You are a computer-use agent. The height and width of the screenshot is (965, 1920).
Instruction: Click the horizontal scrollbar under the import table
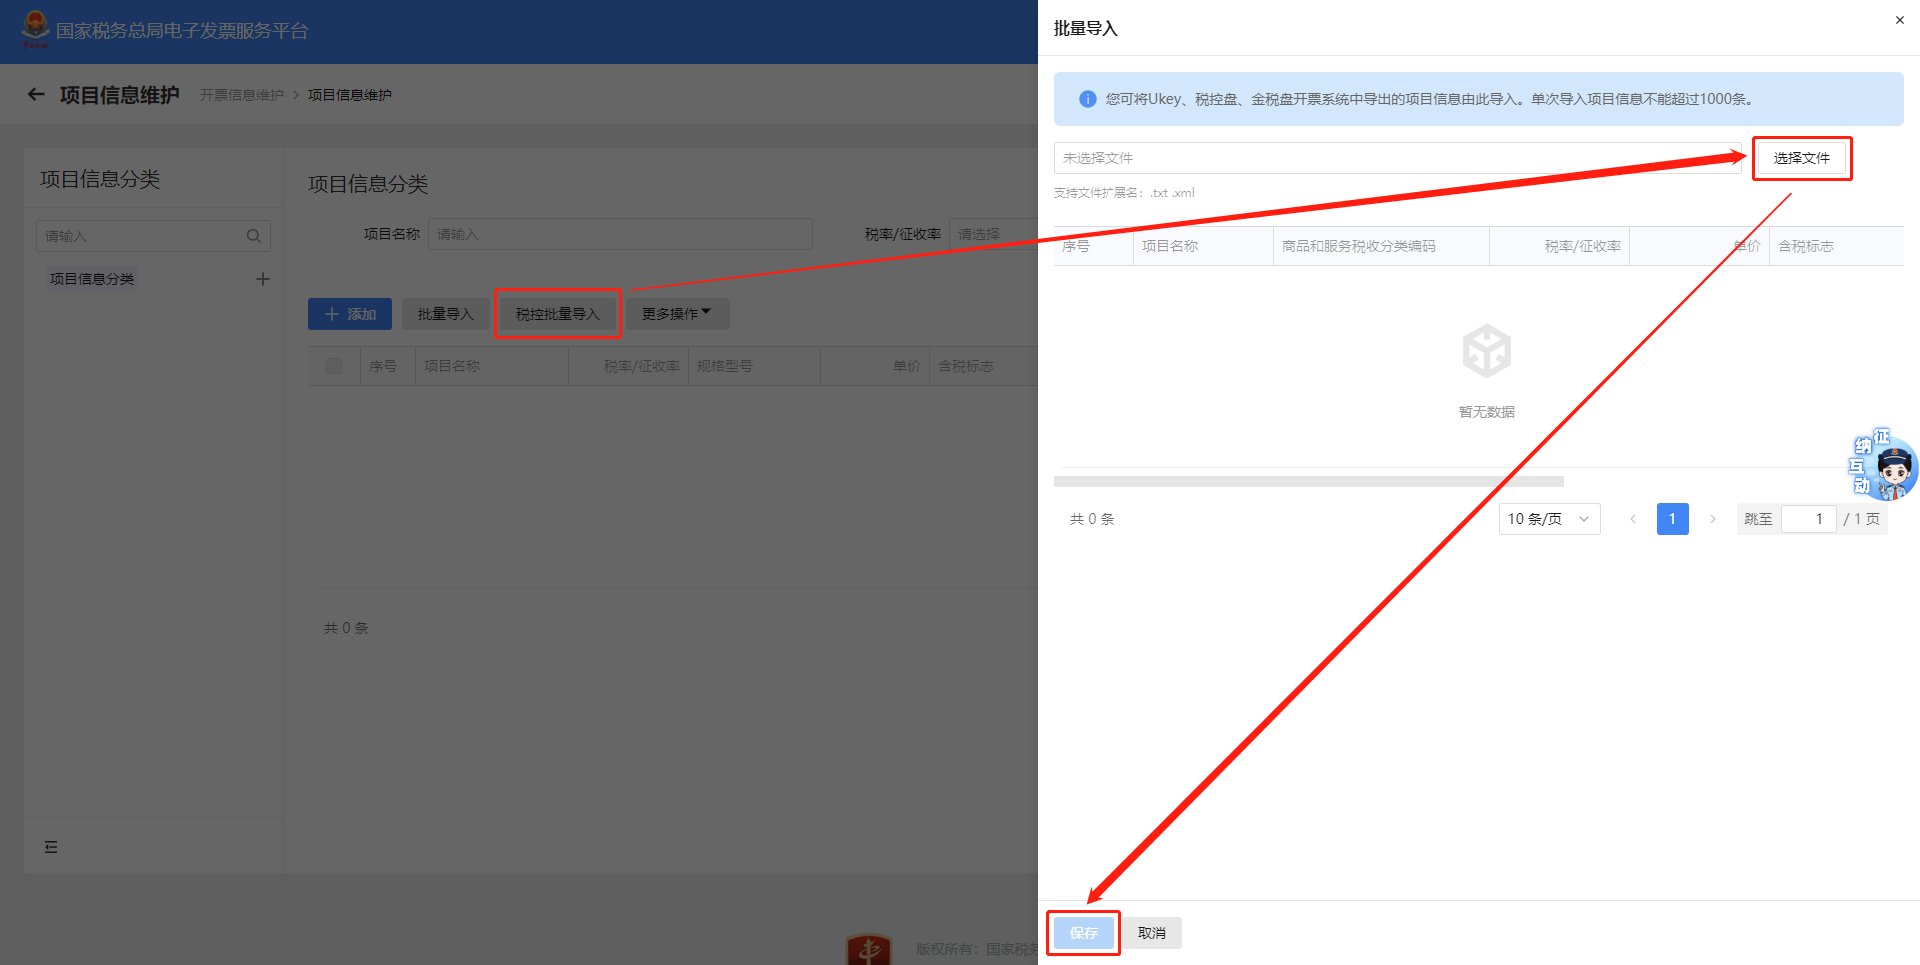pyautogui.click(x=1308, y=482)
